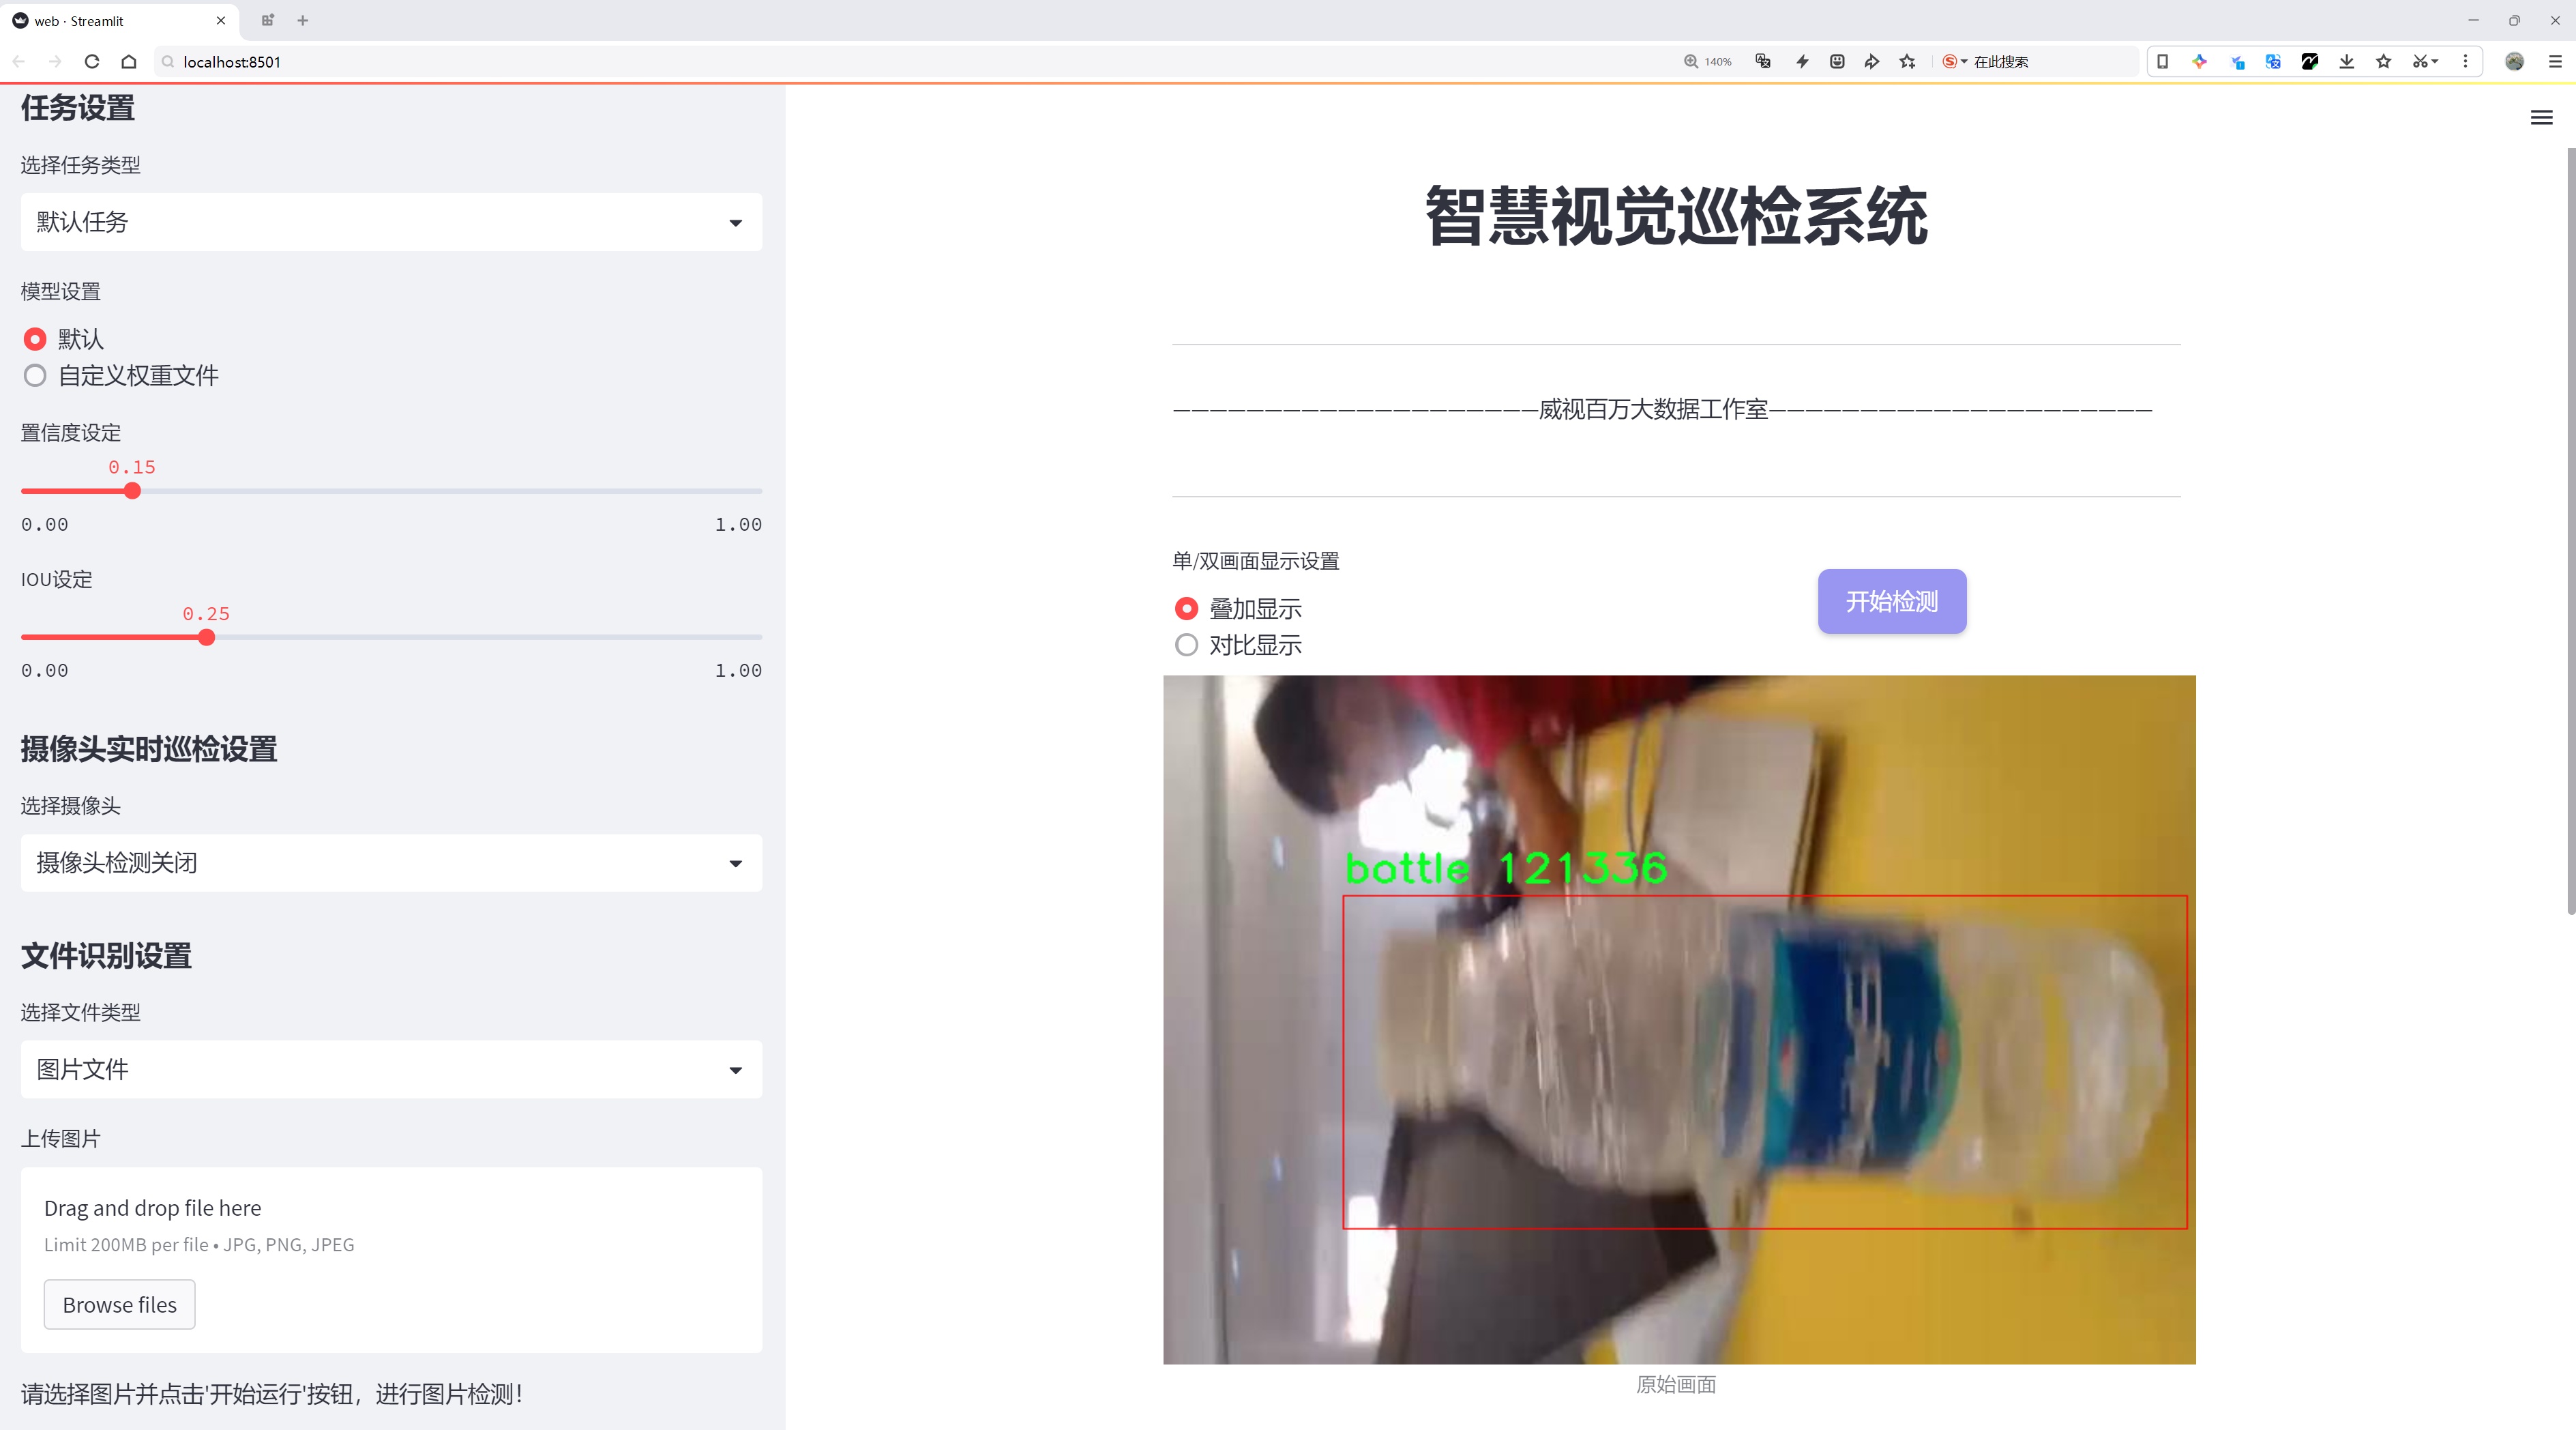Select the 对比显示 display mode
The height and width of the screenshot is (1430, 2576).
(1186, 645)
